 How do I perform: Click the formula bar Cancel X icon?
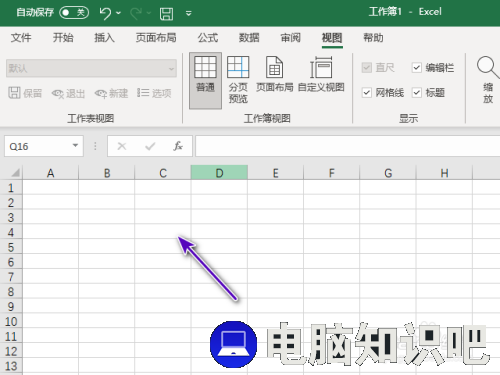(122, 146)
